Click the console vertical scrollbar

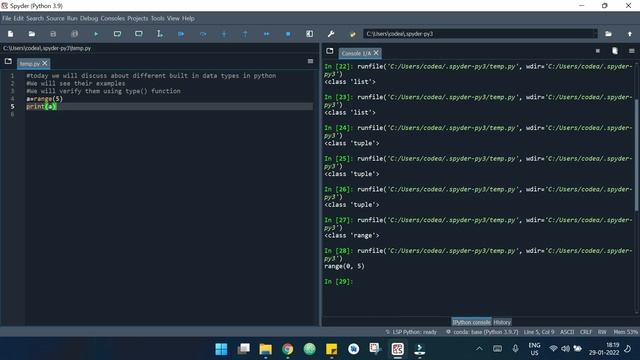click(x=636, y=156)
